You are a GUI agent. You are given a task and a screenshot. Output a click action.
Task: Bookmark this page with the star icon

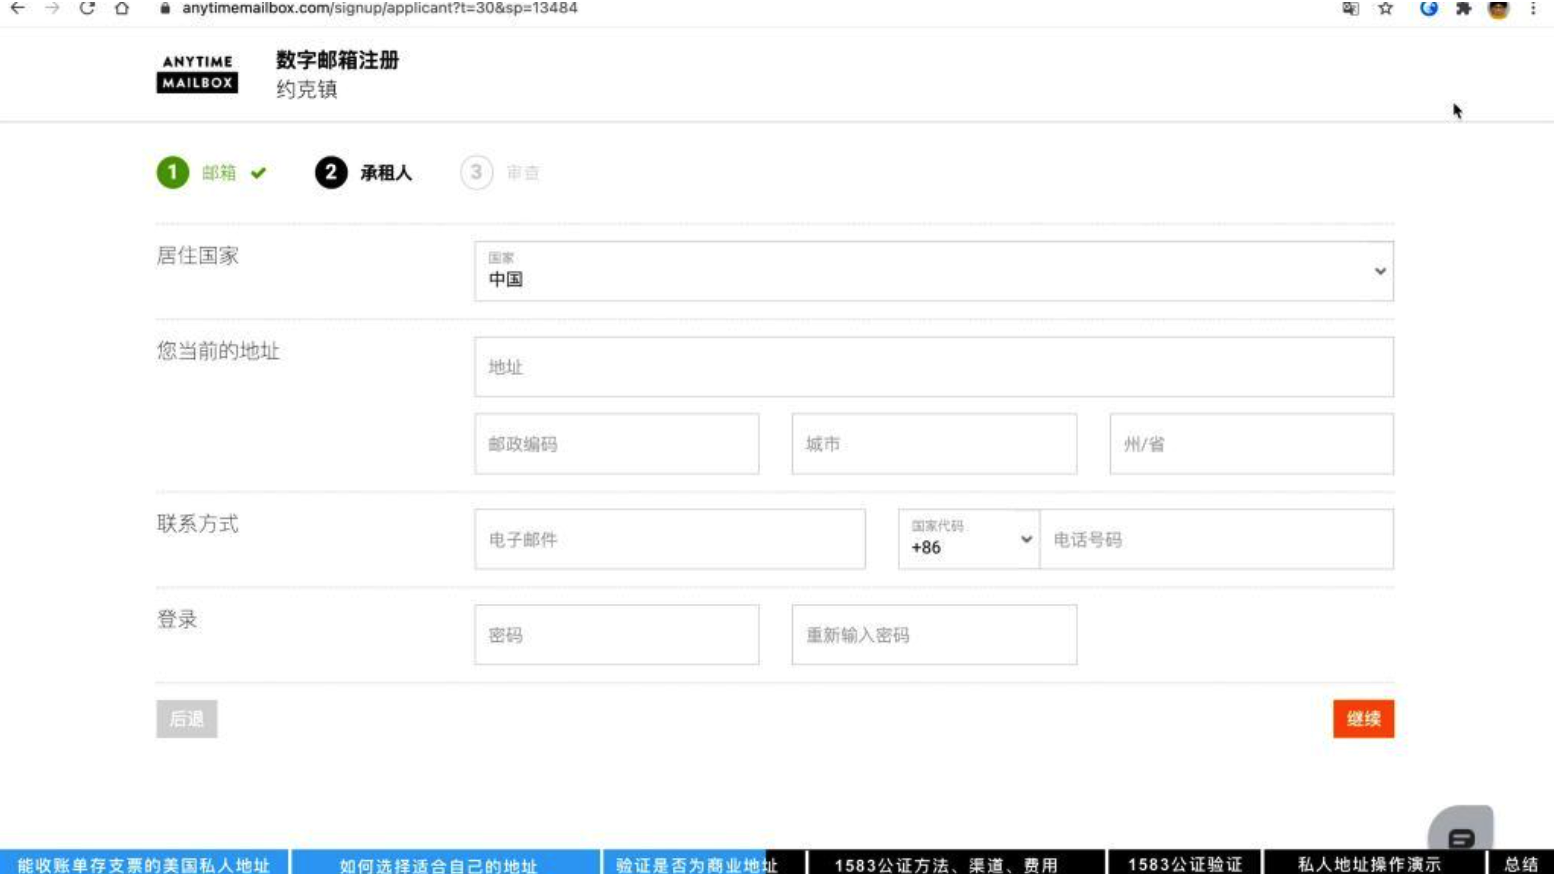[x=1385, y=9]
